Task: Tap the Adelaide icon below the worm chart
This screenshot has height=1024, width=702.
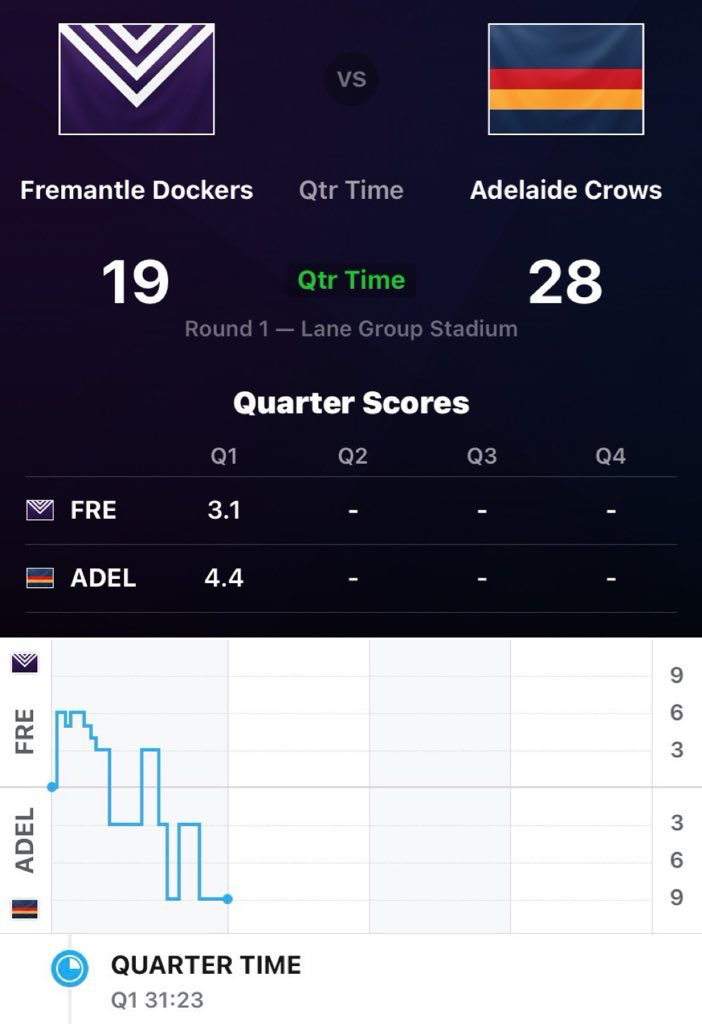Action: pos(24,908)
